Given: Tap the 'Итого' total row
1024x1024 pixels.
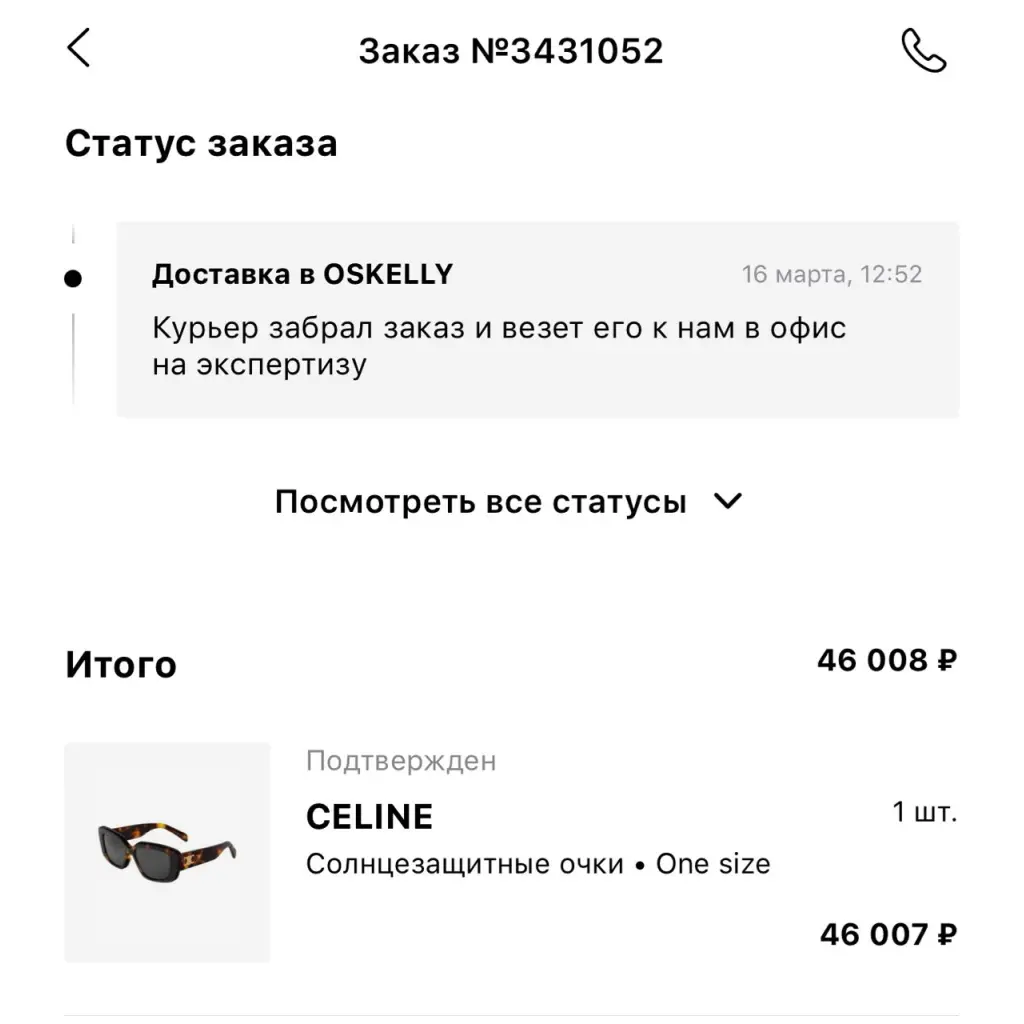Looking at the screenshot, I should [511, 663].
